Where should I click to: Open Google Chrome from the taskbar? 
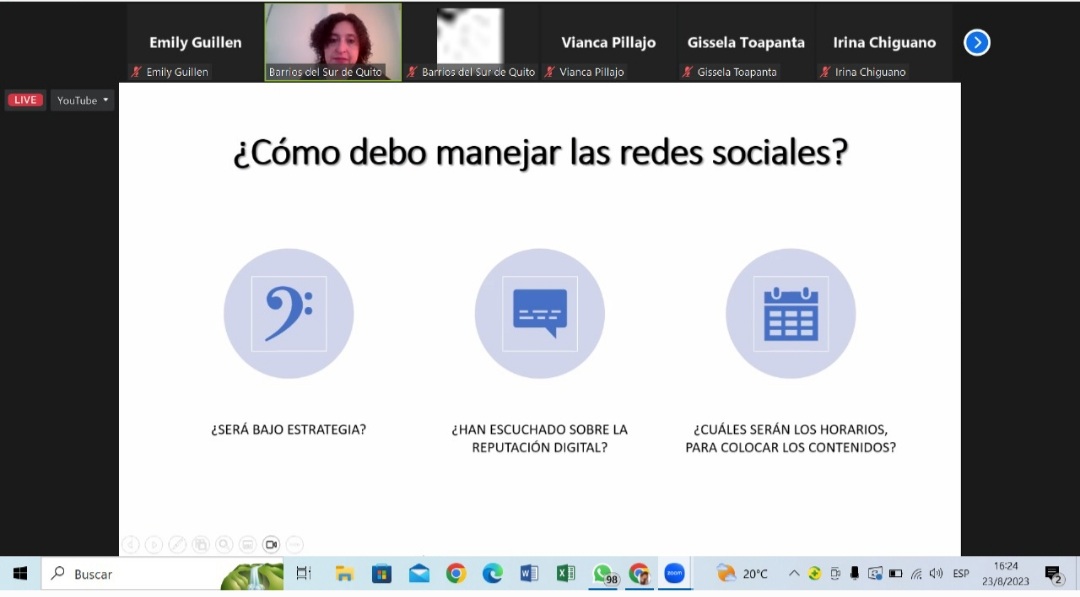point(455,573)
